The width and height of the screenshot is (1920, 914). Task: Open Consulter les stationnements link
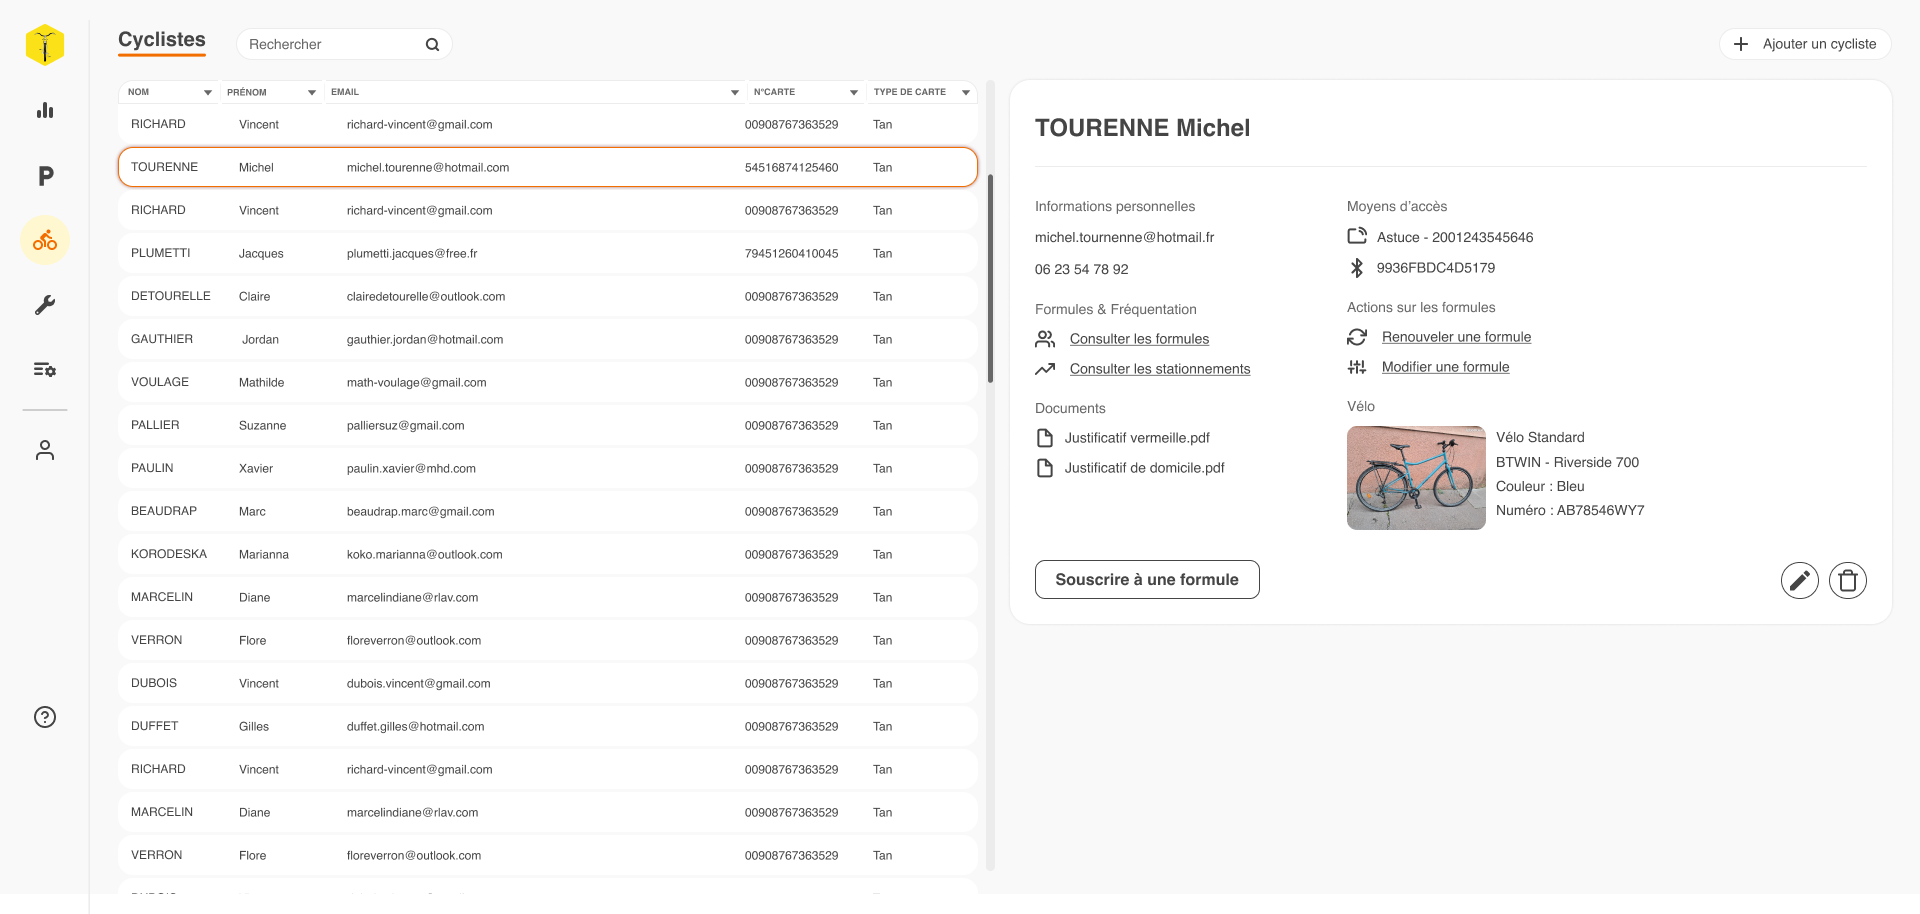[x=1159, y=369]
